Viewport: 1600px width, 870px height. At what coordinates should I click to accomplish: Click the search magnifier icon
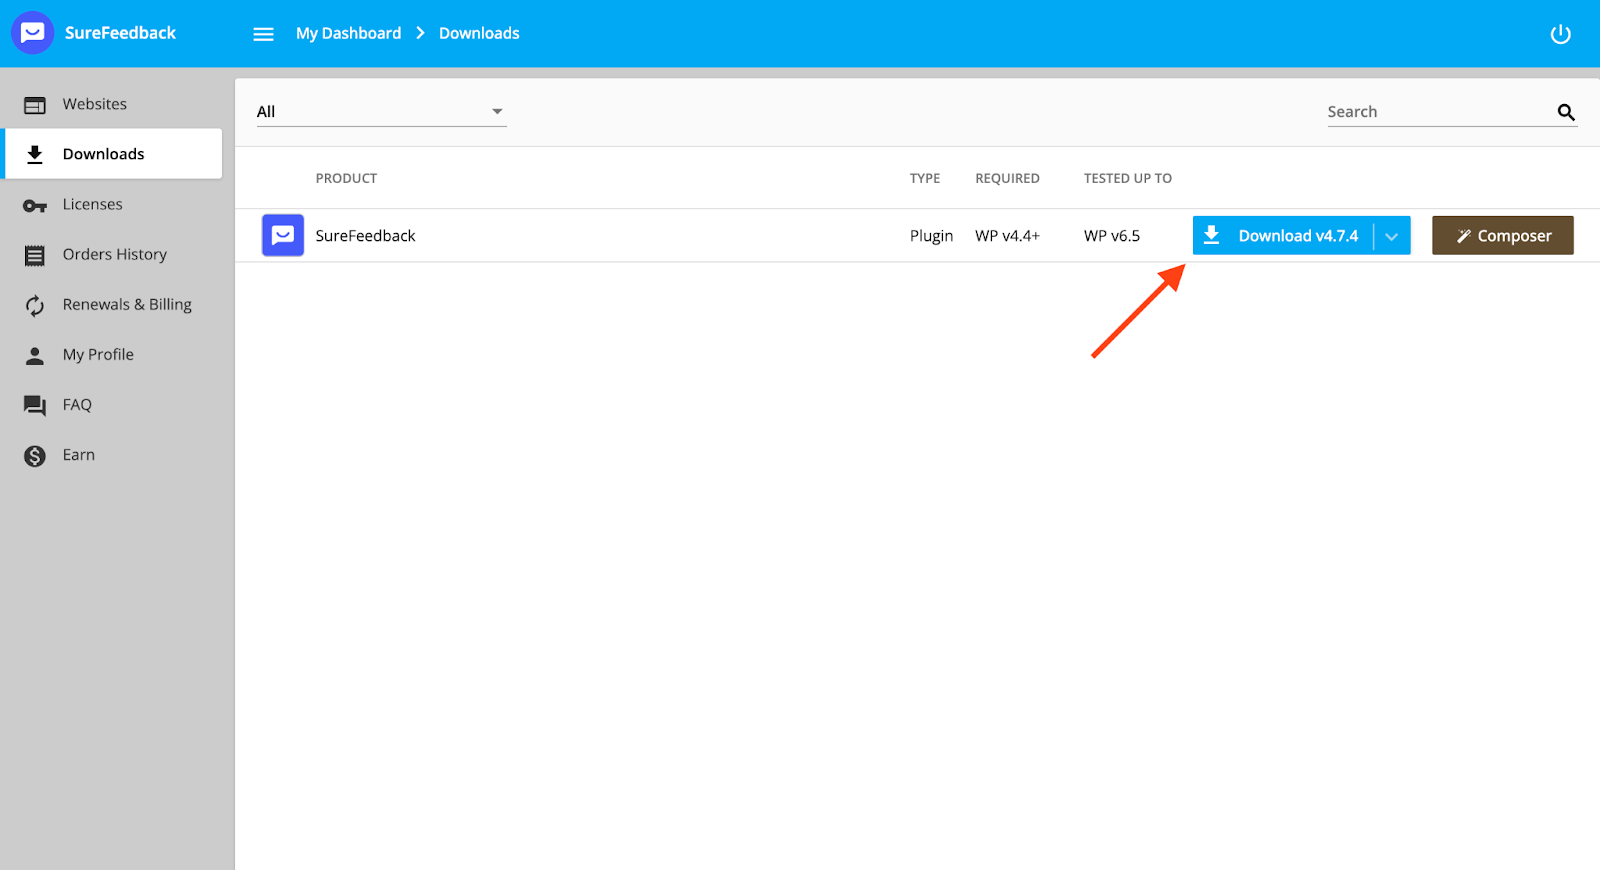(x=1566, y=112)
